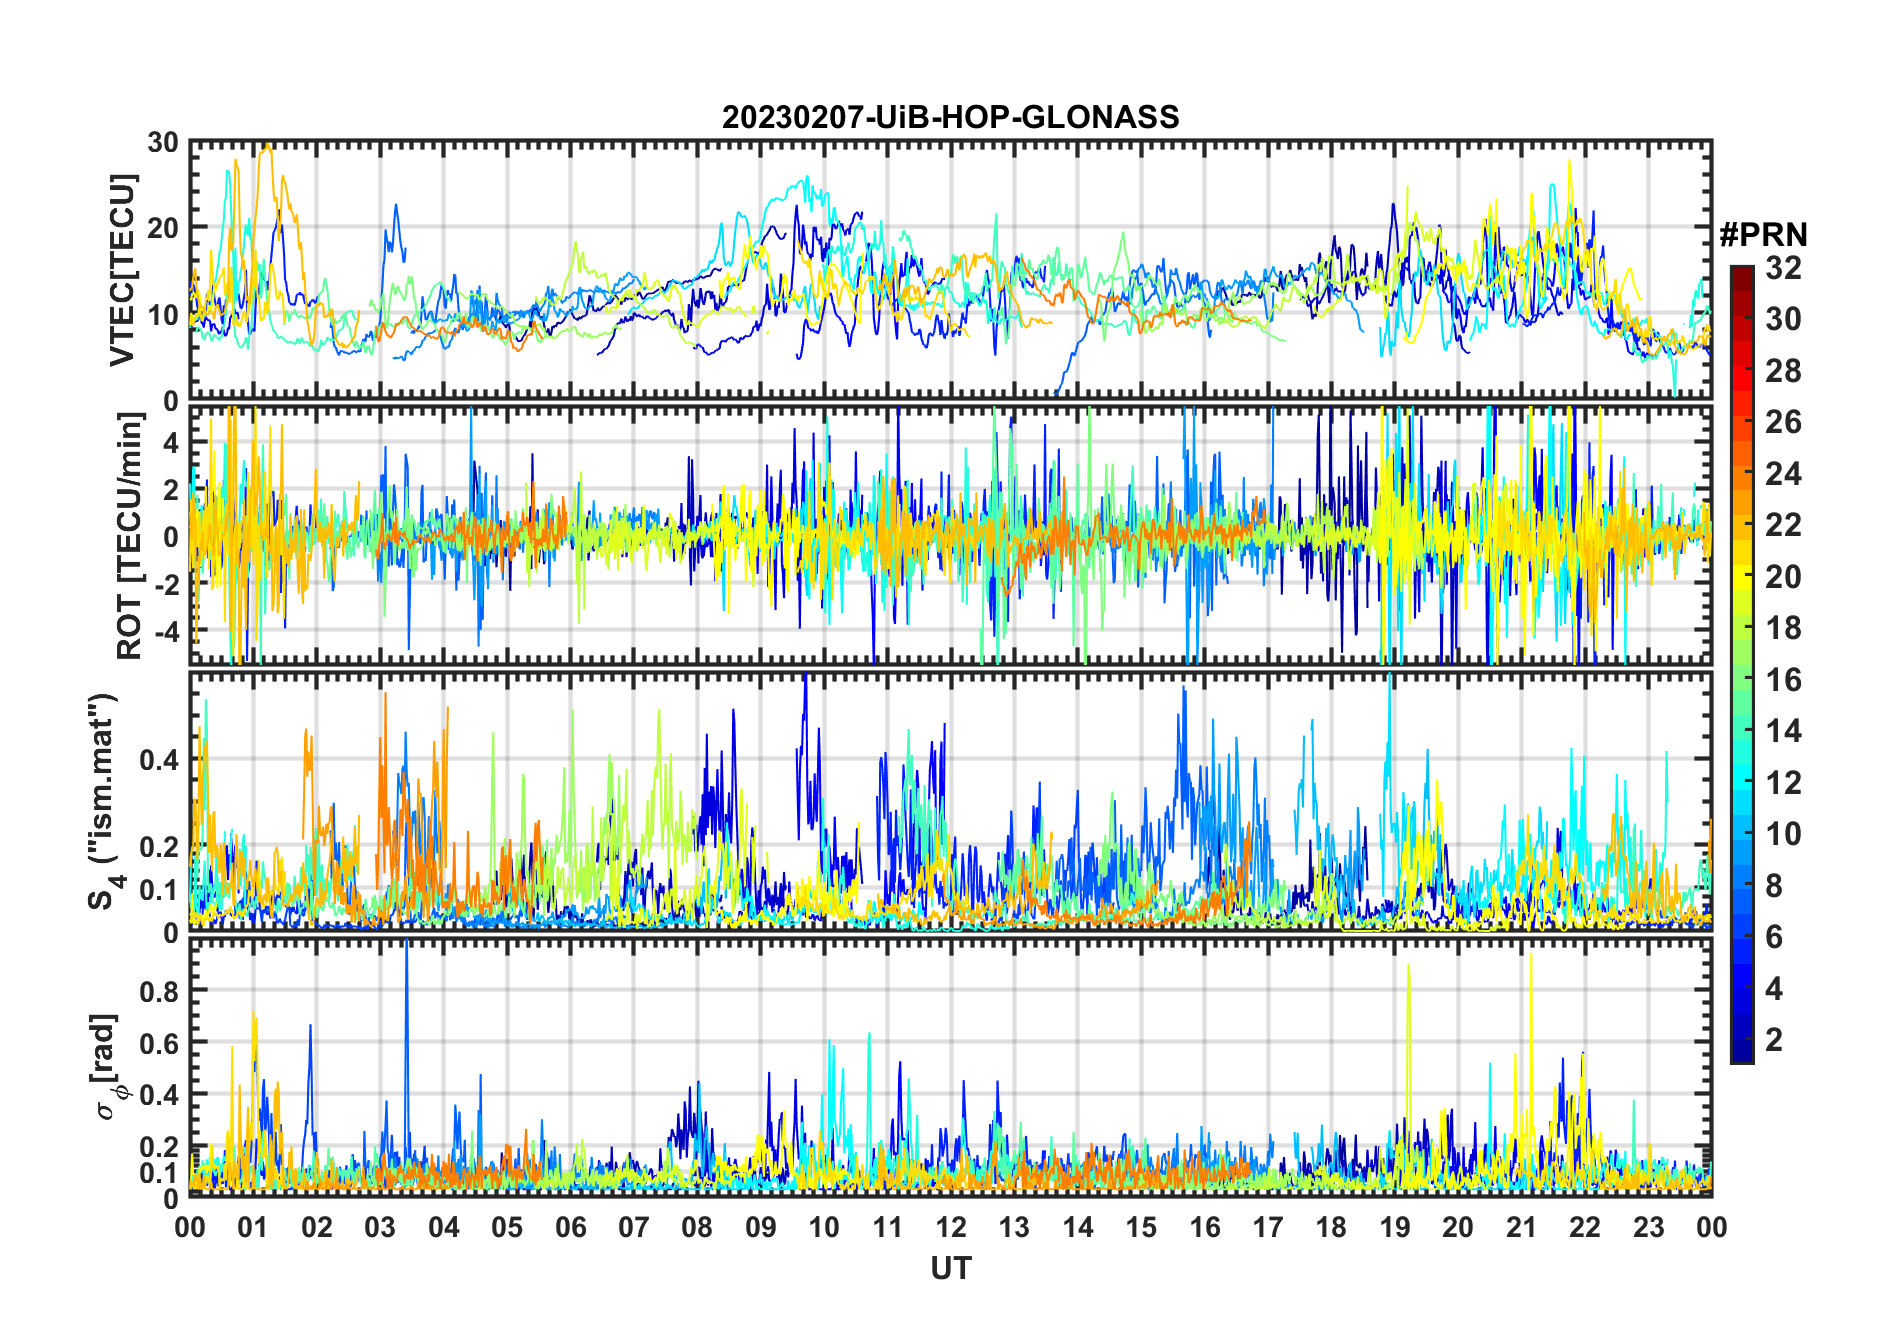Click the 0.8 tick on the σφ axis
This screenshot has width=1902, height=1330.
[x=159, y=991]
